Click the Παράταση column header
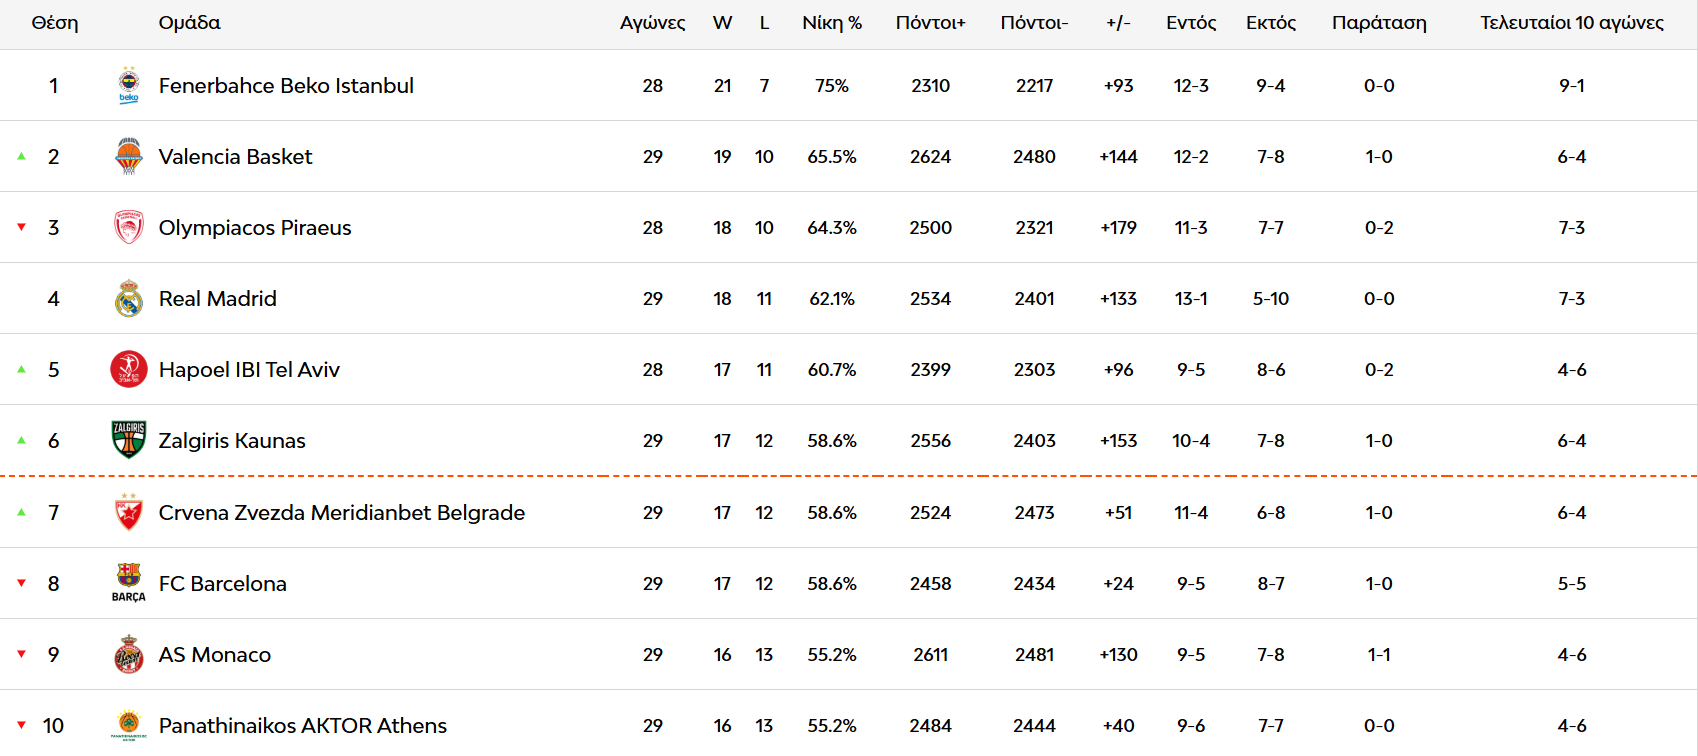This screenshot has height=756, width=1698. [1379, 23]
